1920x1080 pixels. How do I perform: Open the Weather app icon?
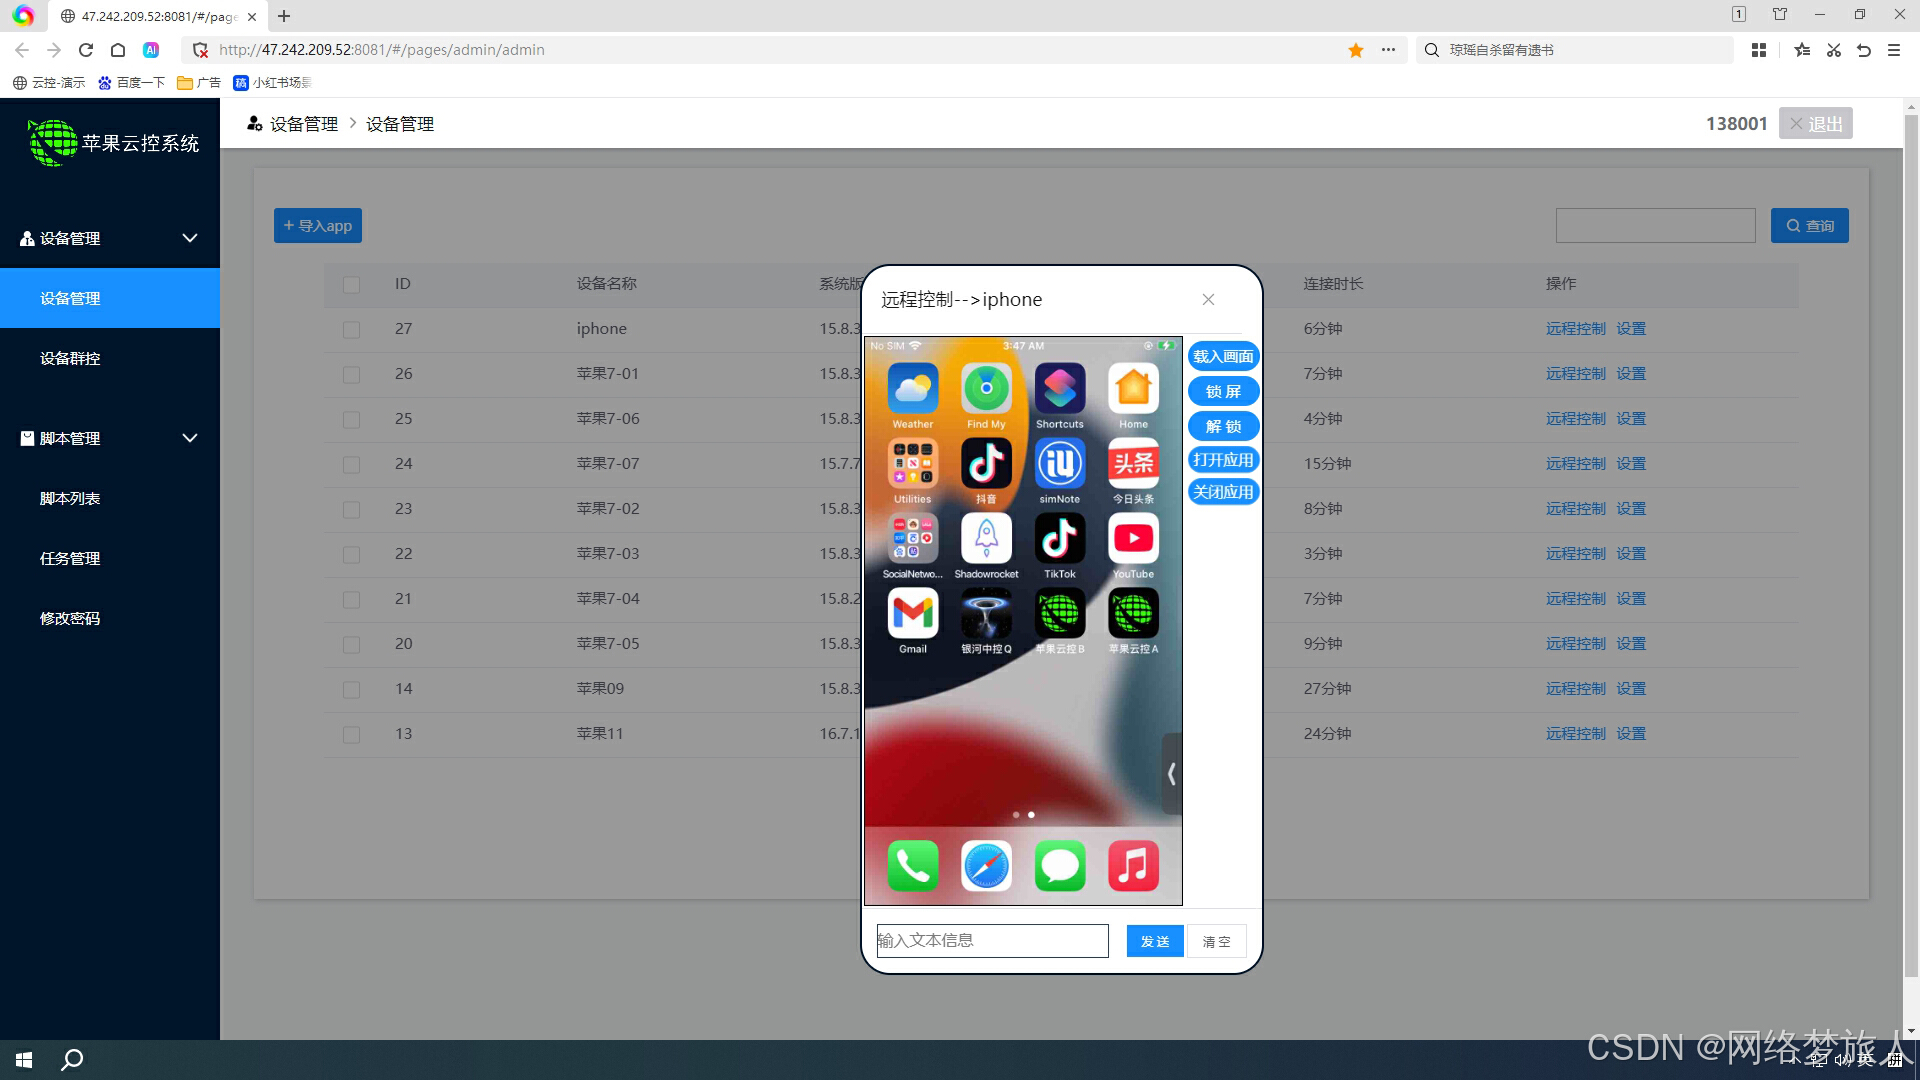[912, 389]
